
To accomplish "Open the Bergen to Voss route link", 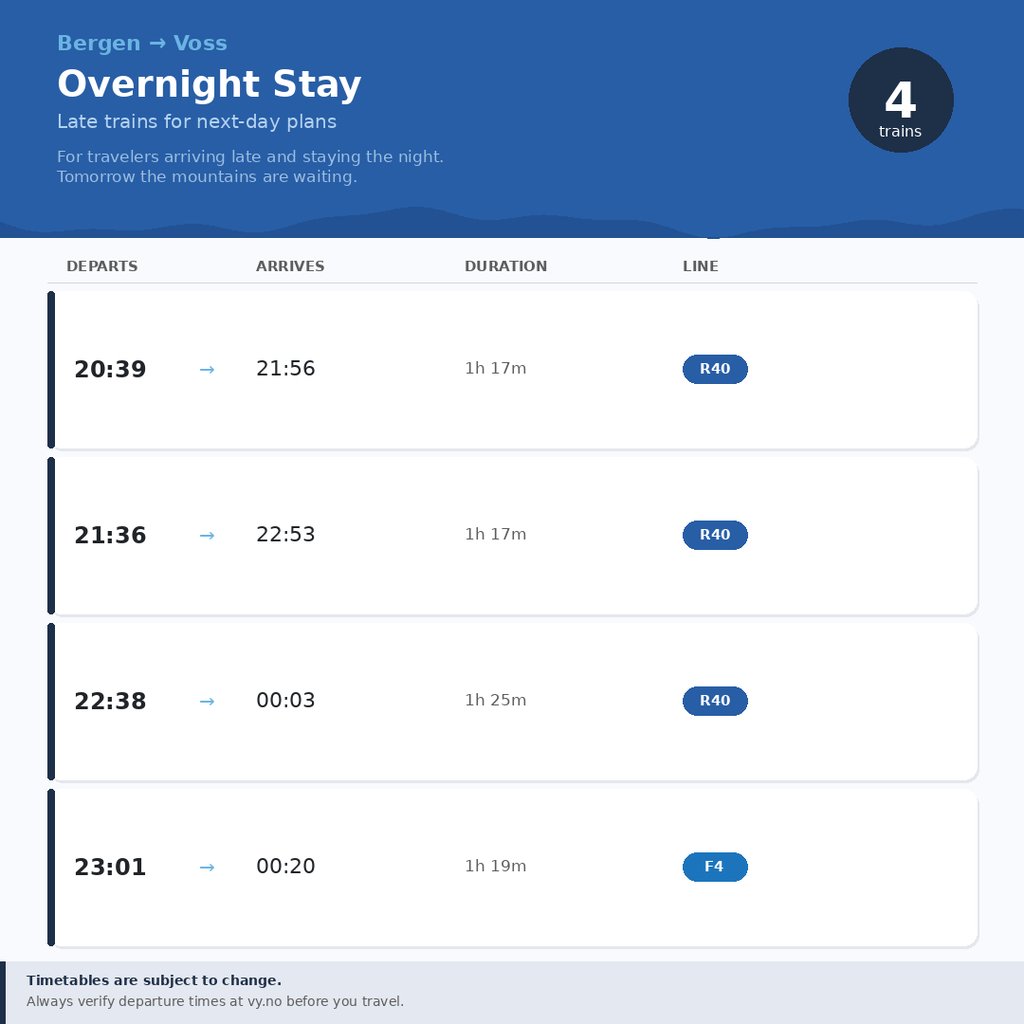I will [x=142, y=43].
